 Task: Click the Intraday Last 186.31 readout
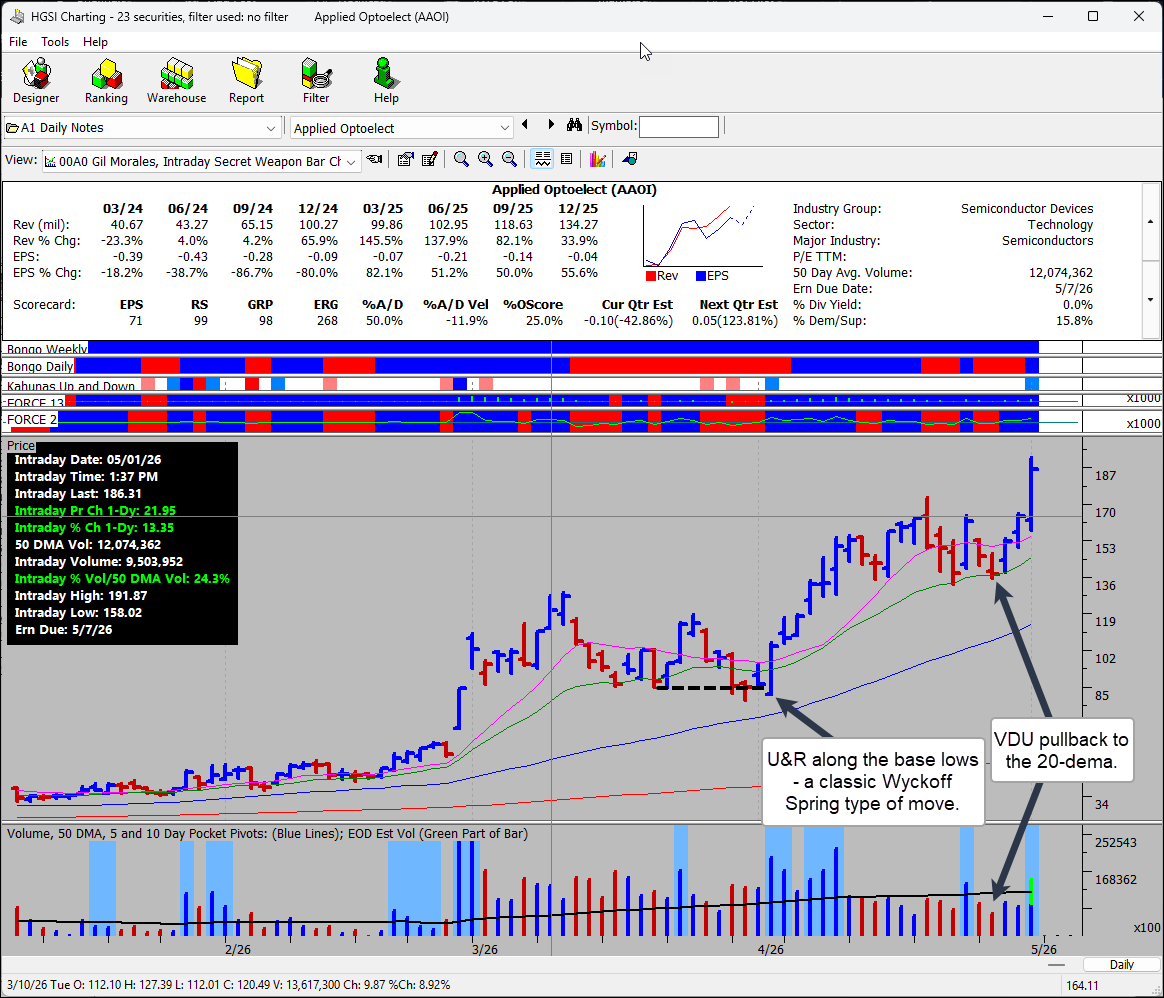point(78,494)
